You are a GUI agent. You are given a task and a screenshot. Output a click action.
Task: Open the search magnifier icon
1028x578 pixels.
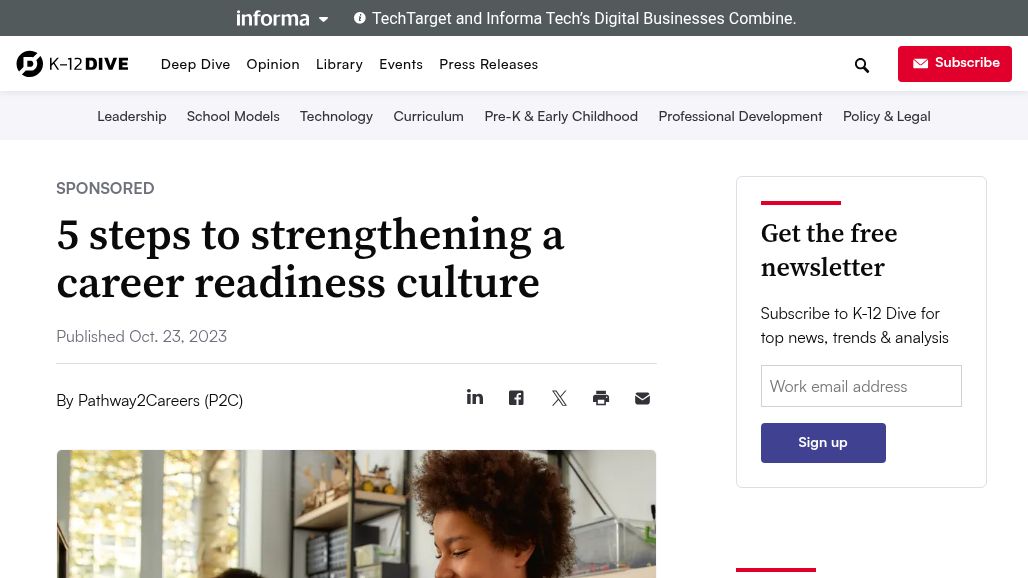862,66
